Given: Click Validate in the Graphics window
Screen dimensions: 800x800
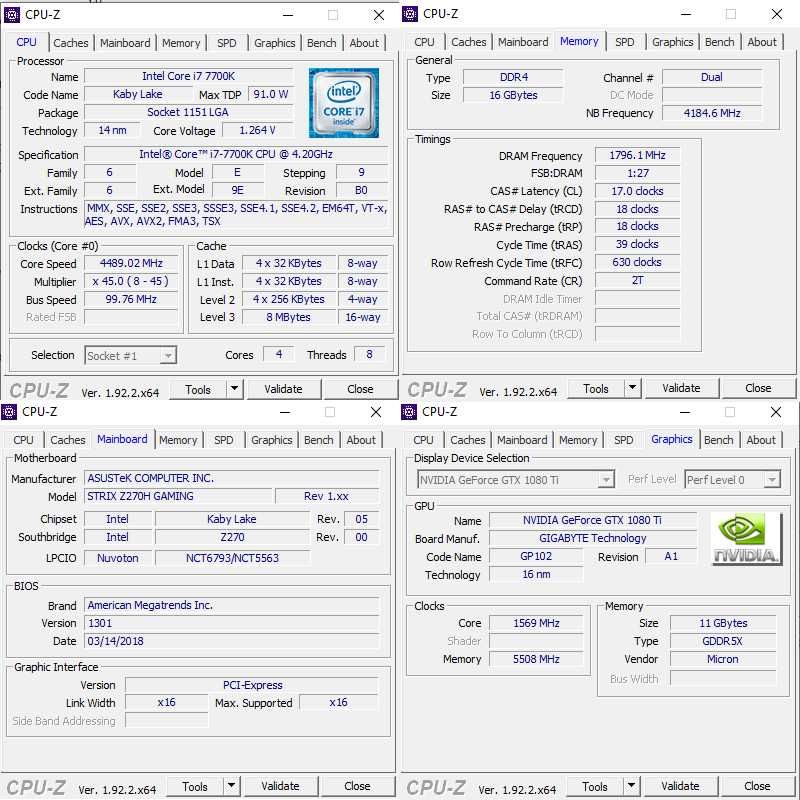Looking at the screenshot, I should point(680,786).
